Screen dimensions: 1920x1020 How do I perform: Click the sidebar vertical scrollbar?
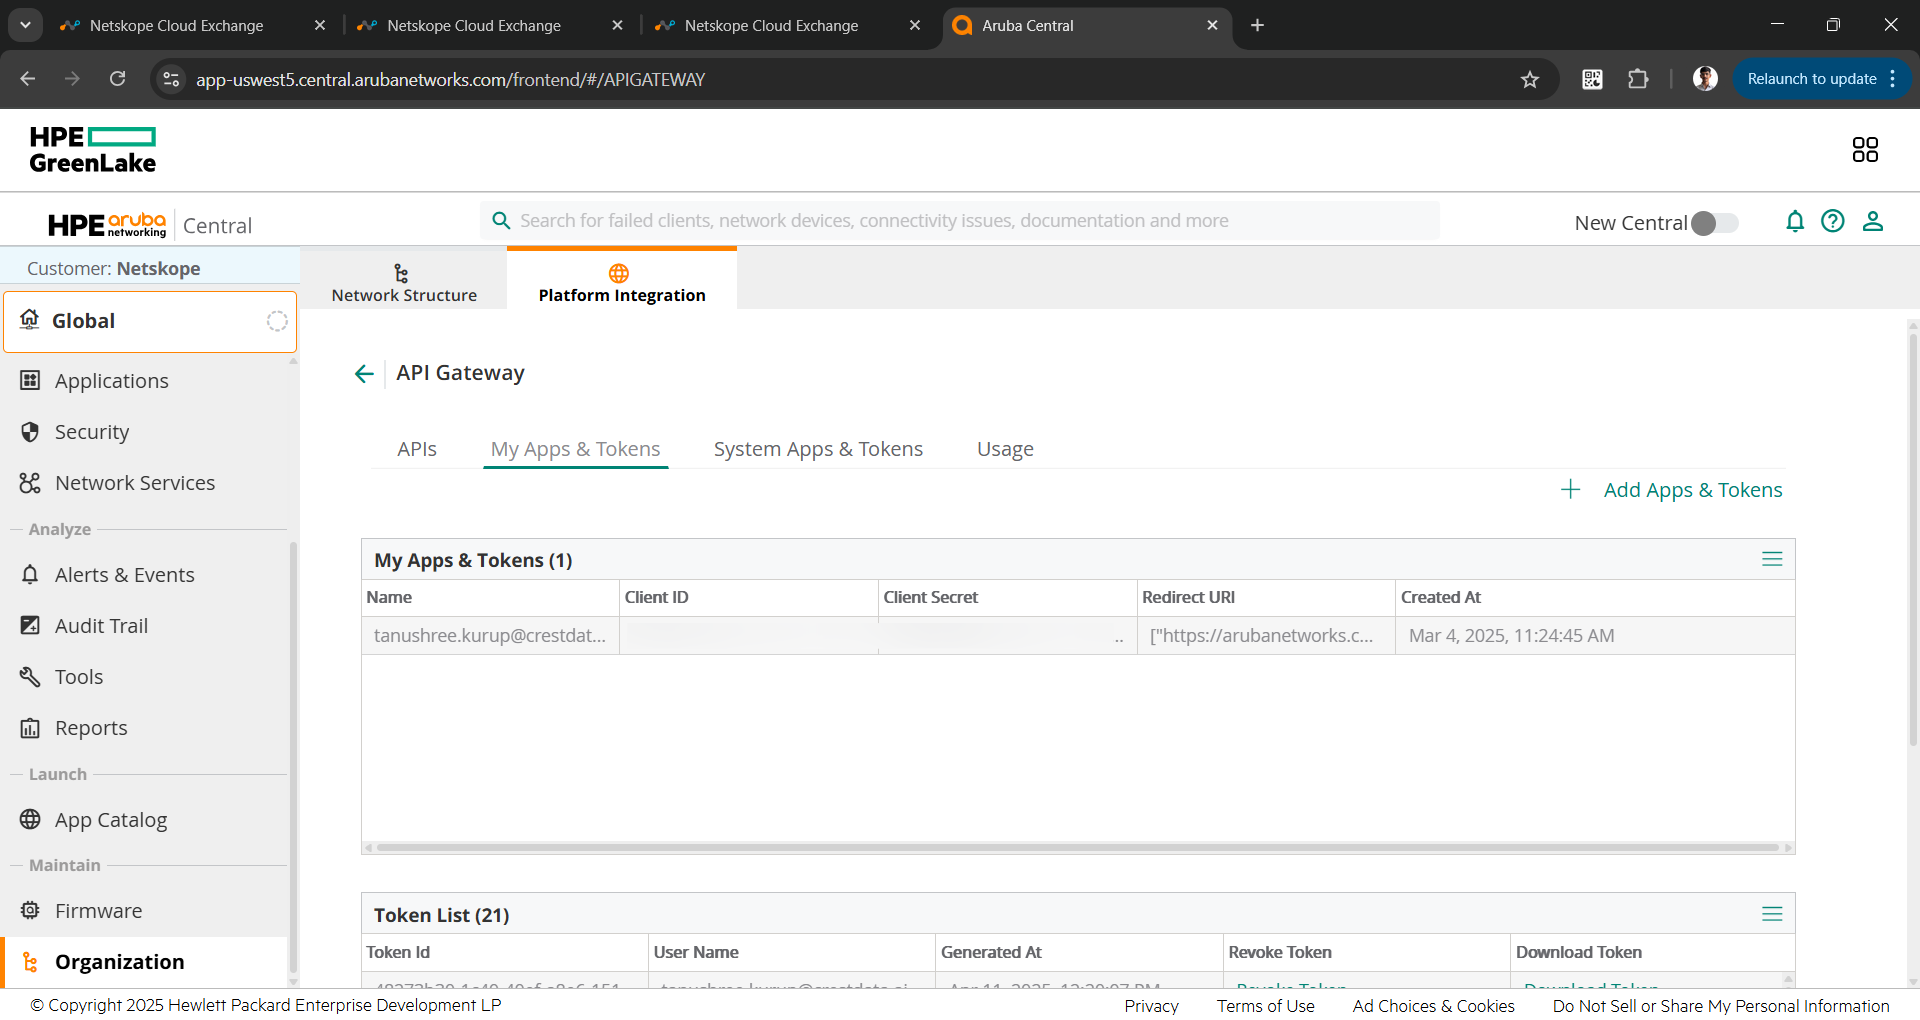coord(293,755)
